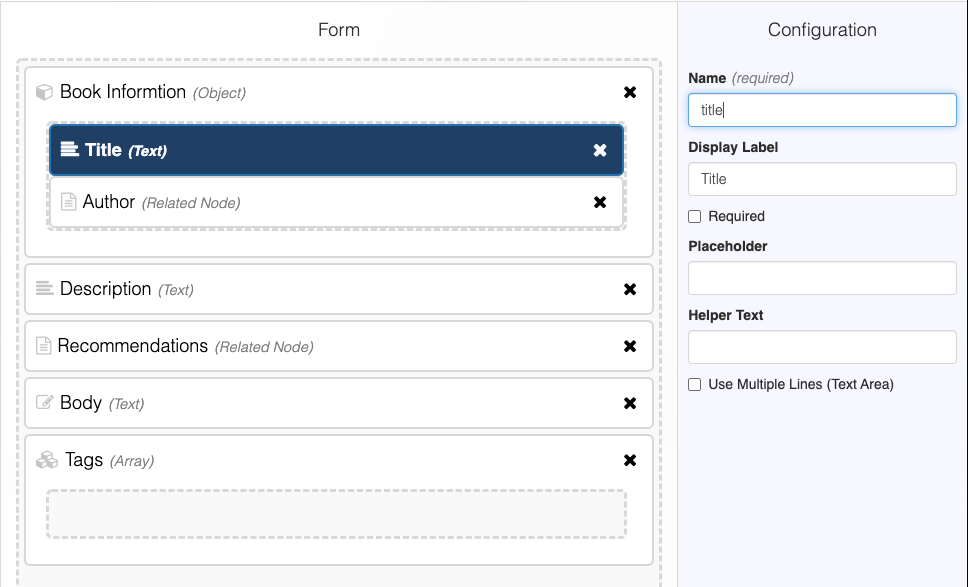Click the Description lines icon
The width and height of the screenshot is (968, 587).
coord(44,289)
